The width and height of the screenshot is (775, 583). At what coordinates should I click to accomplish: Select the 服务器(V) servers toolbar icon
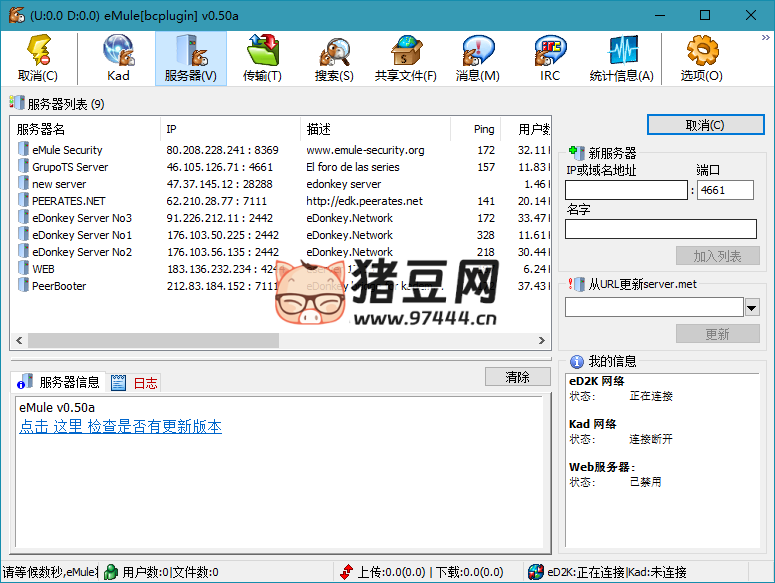click(191, 50)
